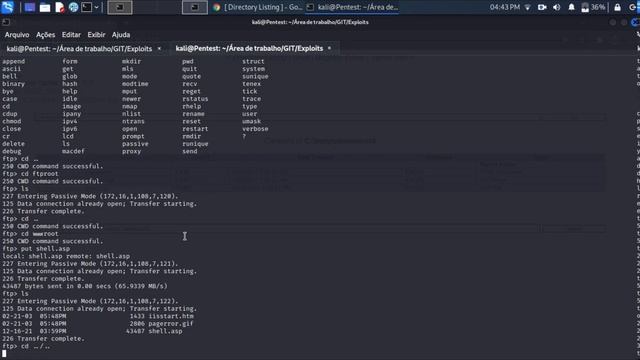Close the first terminal tab

(x=159, y=49)
